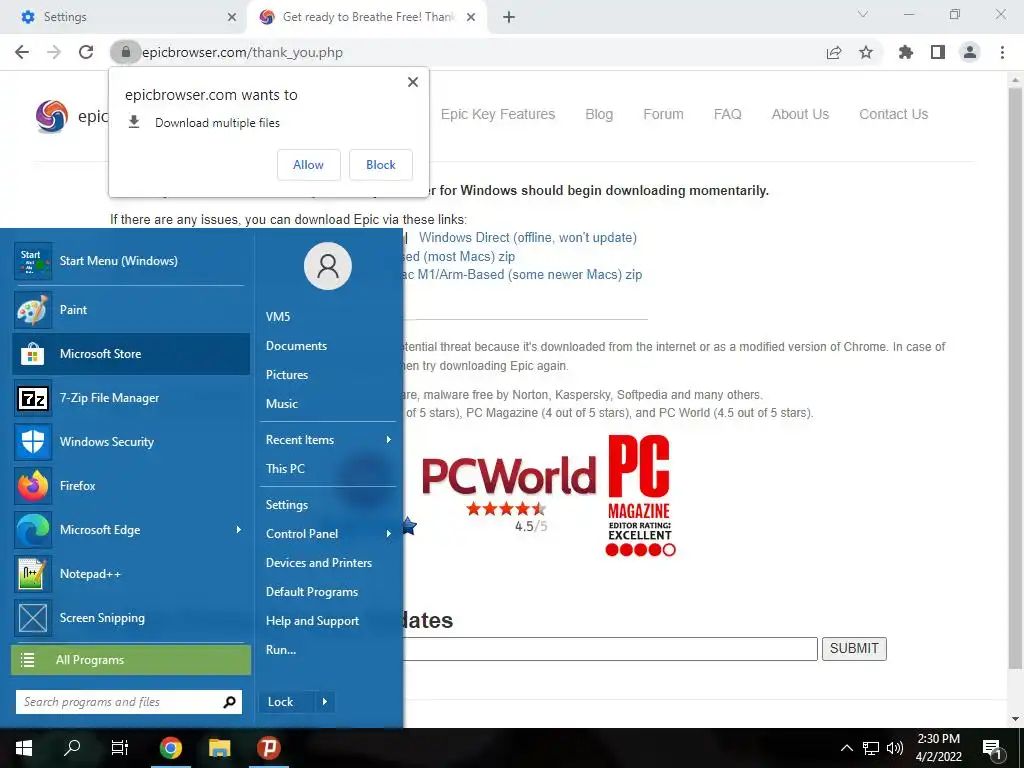
Task: Expand power options arrow beside Lock
Action: pyautogui.click(x=325, y=702)
